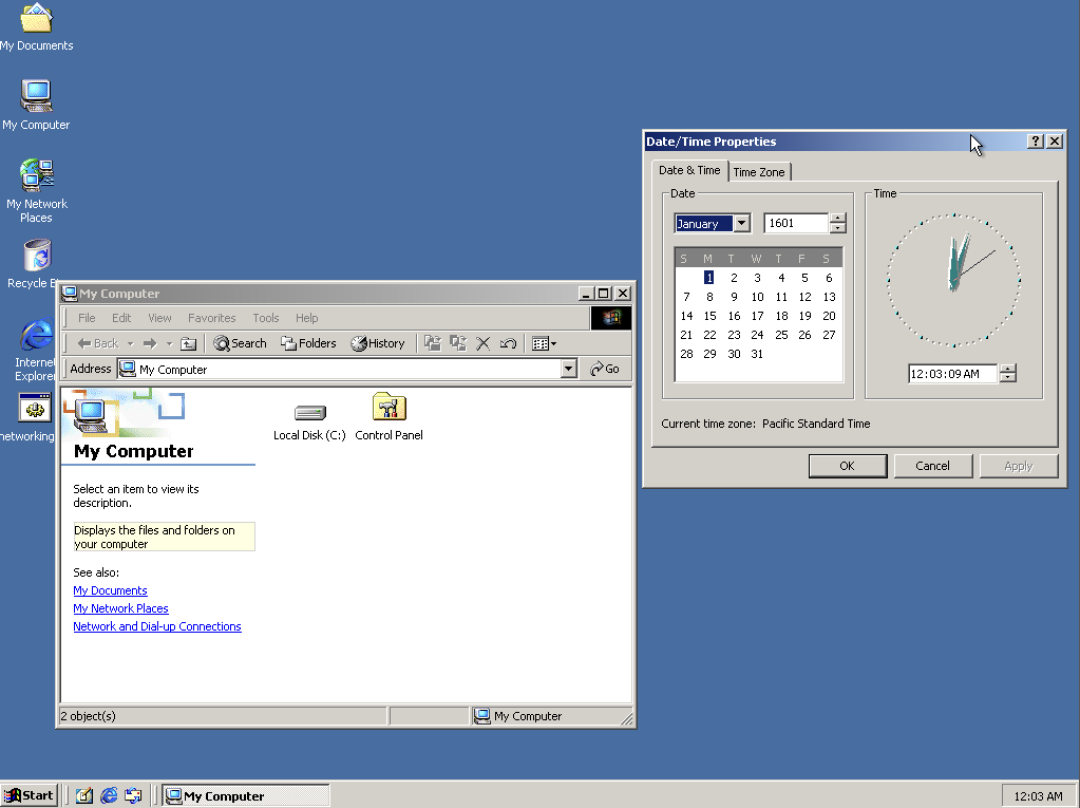The width and height of the screenshot is (1080, 808).
Task: Open the Favorites menu
Action: tap(211, 318)
